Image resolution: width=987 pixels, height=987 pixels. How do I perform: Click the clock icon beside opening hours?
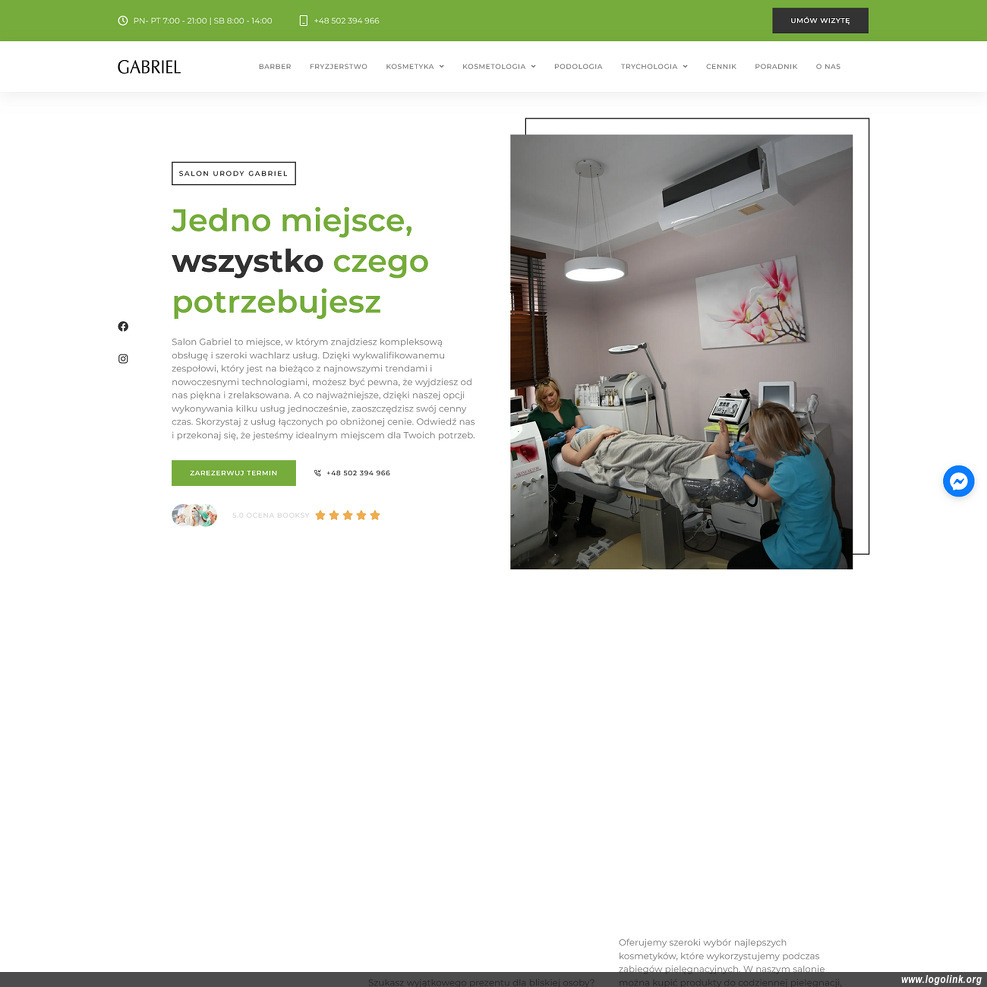coord(123,21)
